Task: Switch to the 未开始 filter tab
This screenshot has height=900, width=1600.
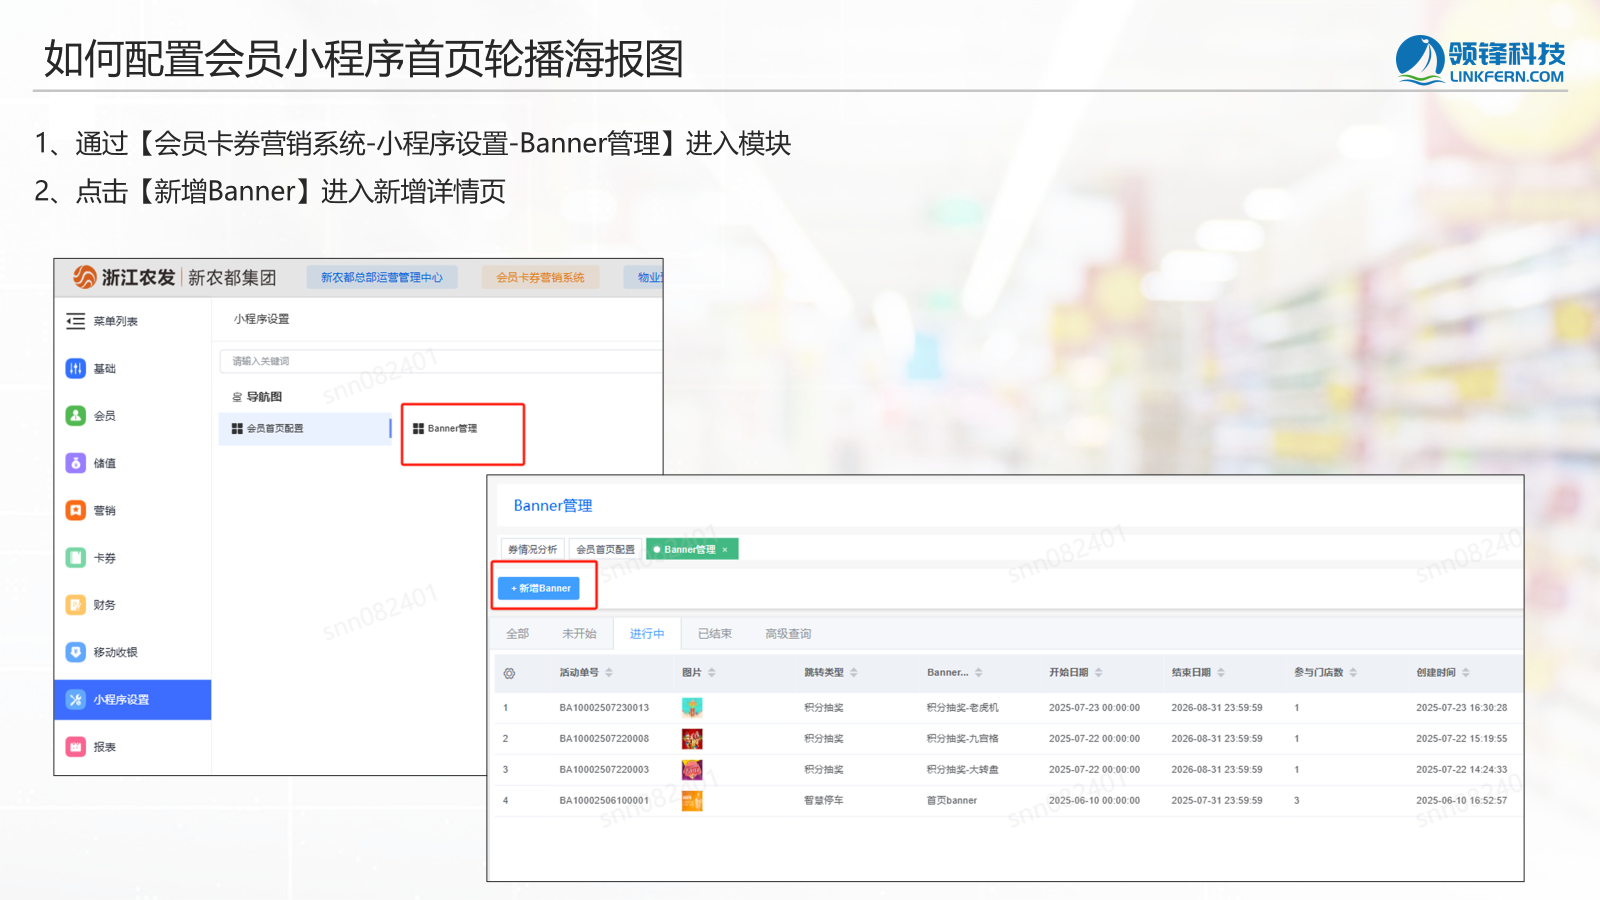Action: [x=579, y=634]
